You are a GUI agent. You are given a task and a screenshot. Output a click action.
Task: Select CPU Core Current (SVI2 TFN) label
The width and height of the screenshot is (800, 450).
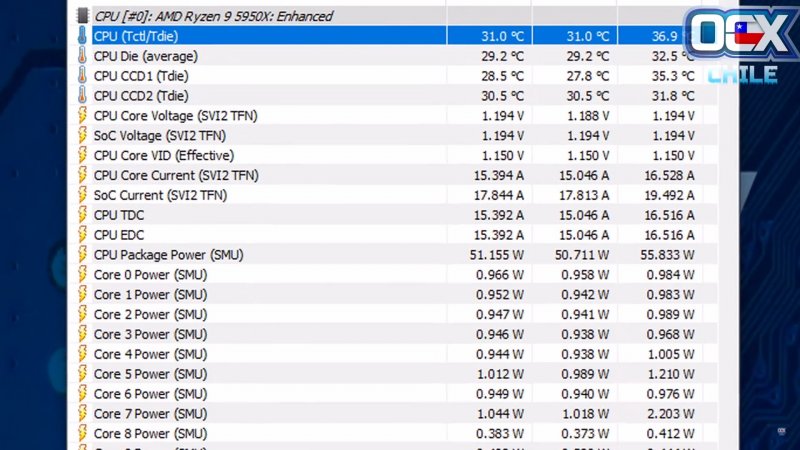pyautogui.click(x=176, y=176)
